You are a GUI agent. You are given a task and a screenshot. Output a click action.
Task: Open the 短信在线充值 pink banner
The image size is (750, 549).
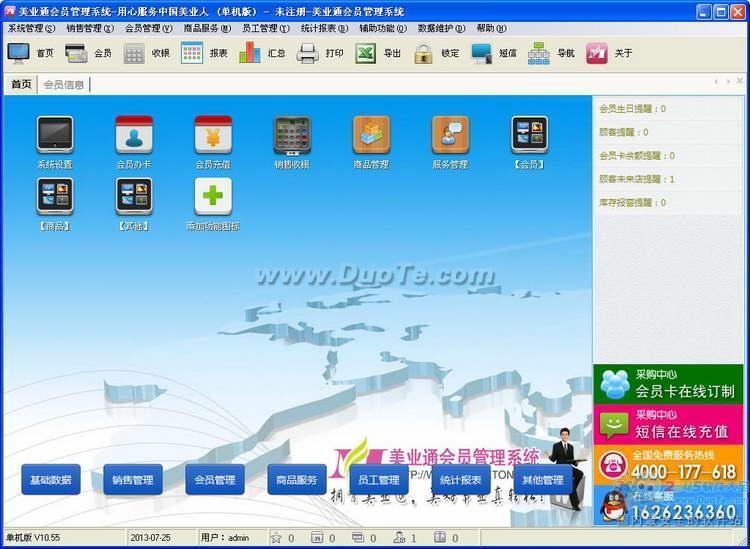(x=668, y=425)
